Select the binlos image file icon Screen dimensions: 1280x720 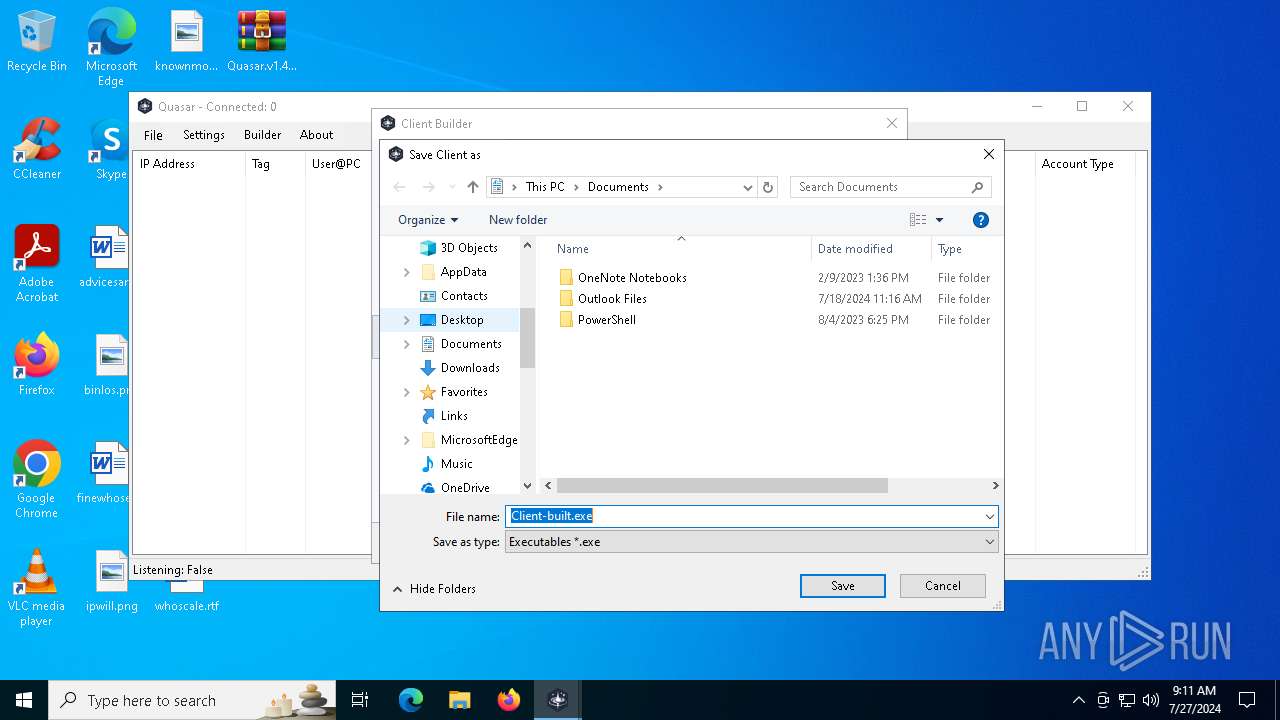coord(107,366)
